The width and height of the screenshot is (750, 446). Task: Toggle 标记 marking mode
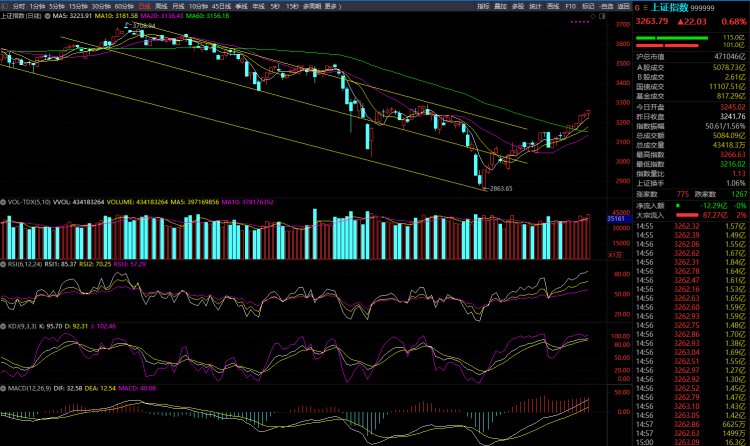tap(588, 6)
